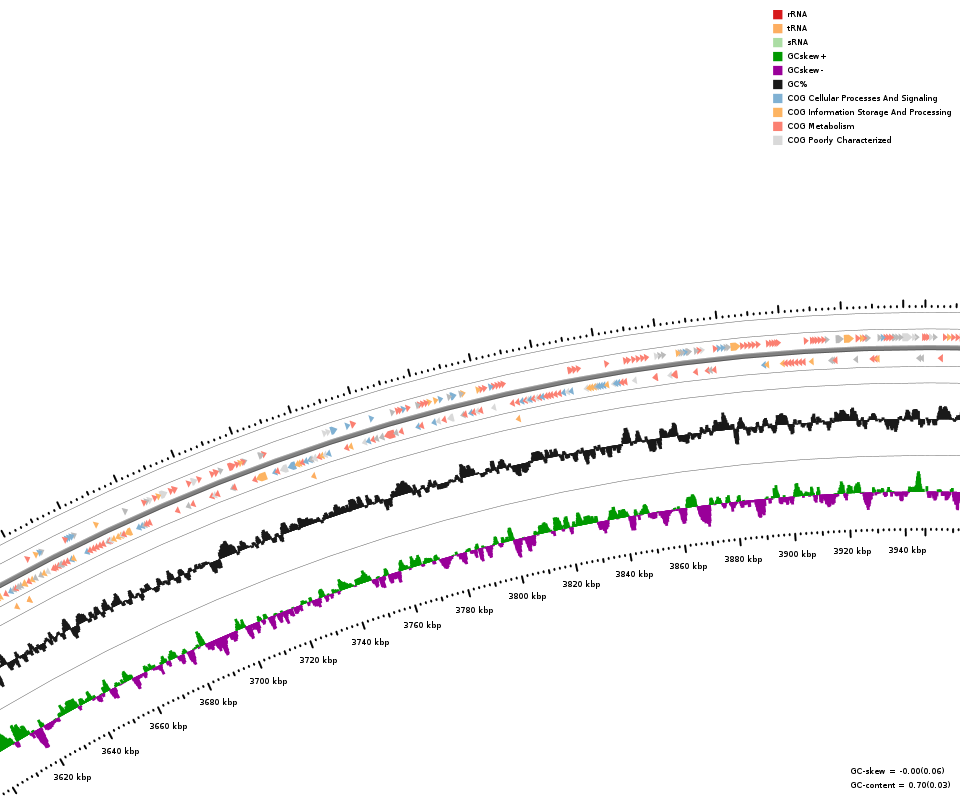The width and height of the screenshot is (960, 800).
Task: Select the GCskew- purple legend swatch
Action: coord(778,70)
